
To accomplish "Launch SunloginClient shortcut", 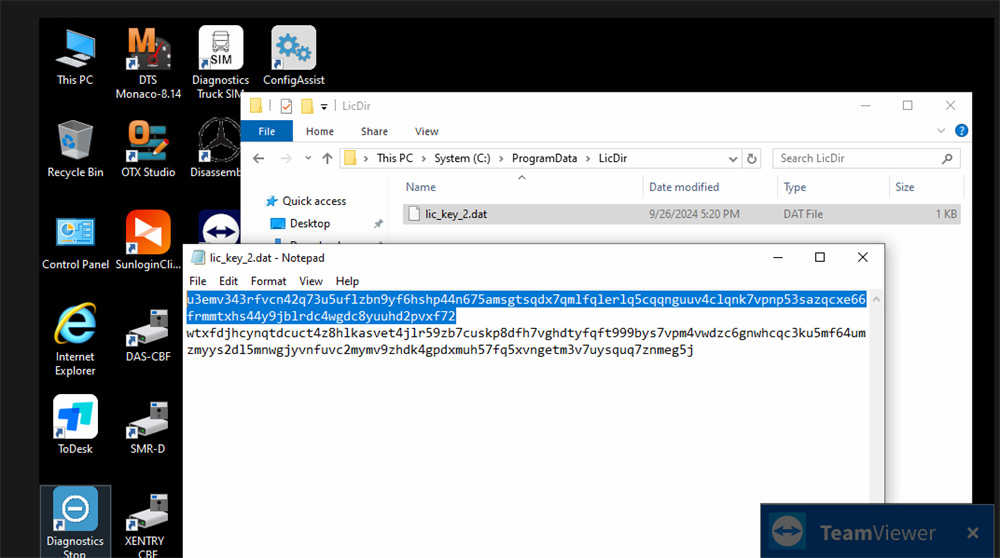I will [148, 241].
